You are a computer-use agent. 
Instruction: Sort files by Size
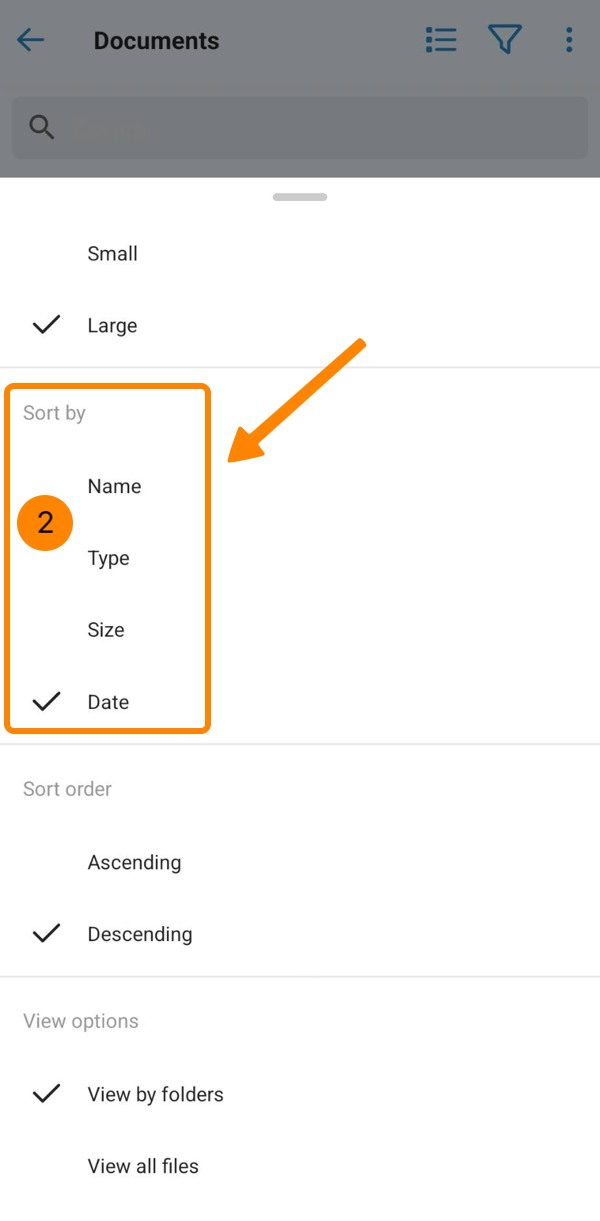coord(106,630)
